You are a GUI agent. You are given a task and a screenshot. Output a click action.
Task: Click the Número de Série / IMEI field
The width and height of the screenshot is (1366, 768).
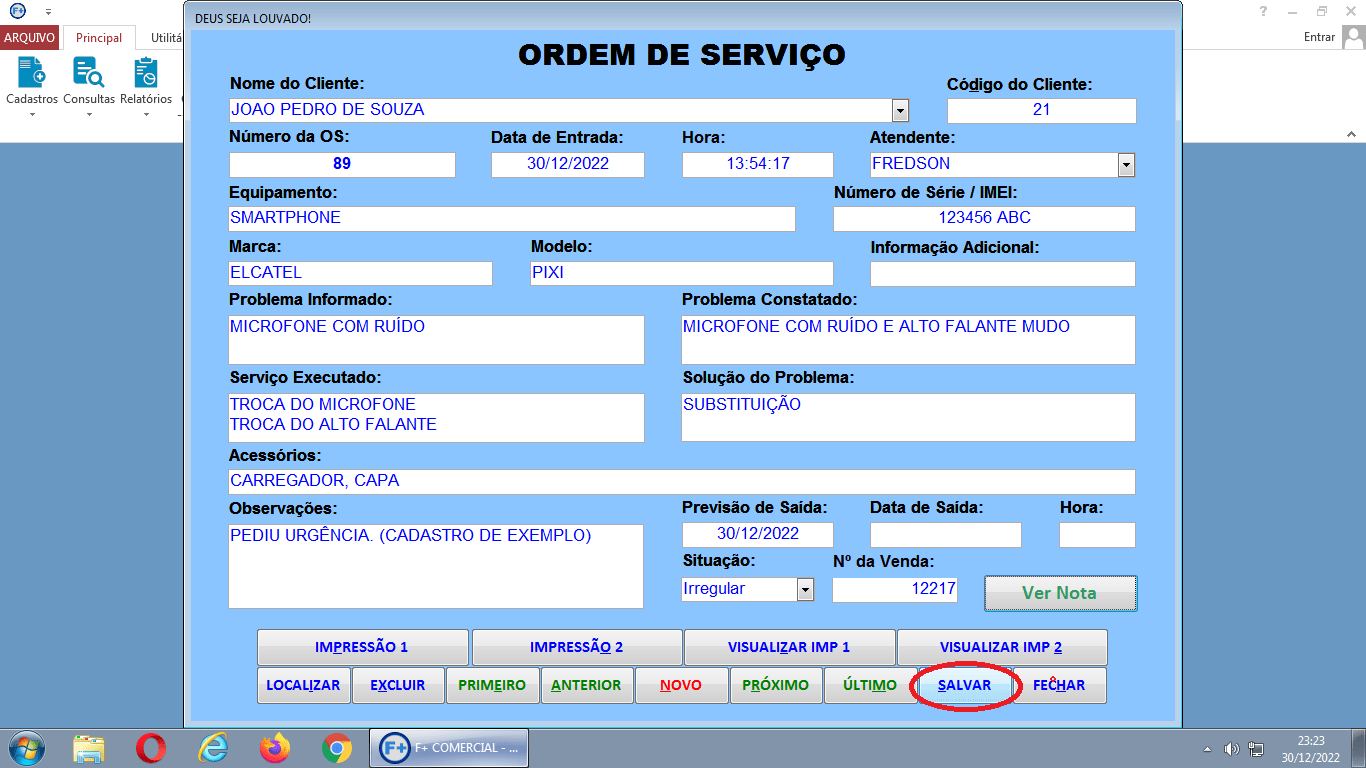984,219
